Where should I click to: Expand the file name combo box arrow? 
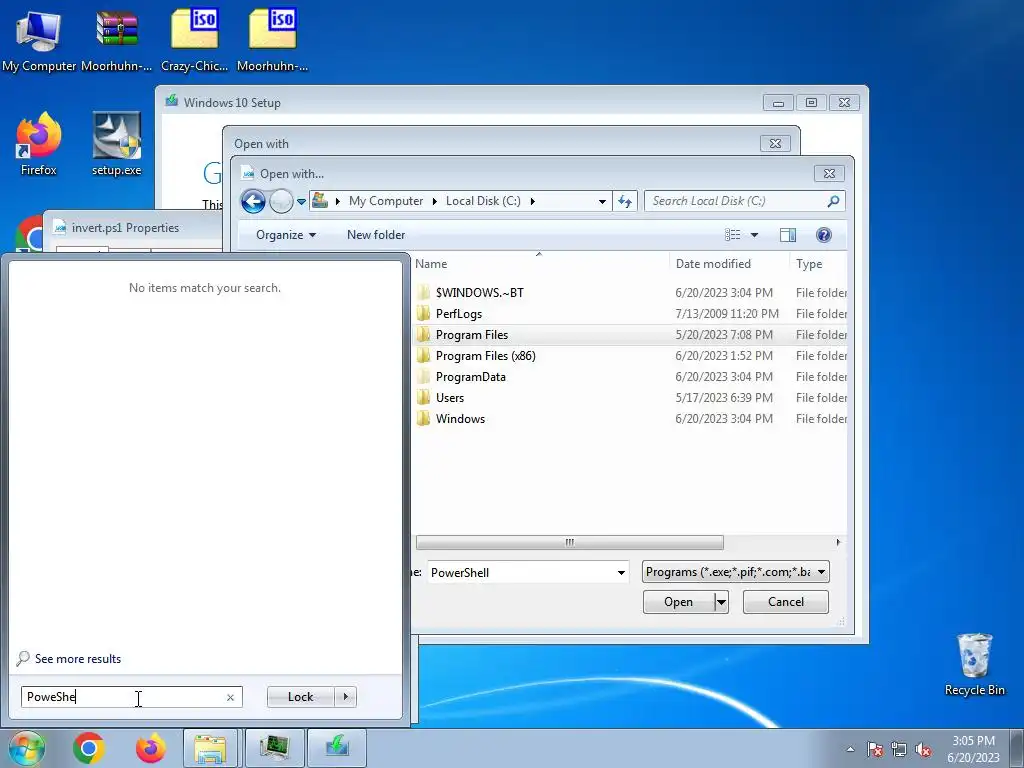click(x=620, y=573)
